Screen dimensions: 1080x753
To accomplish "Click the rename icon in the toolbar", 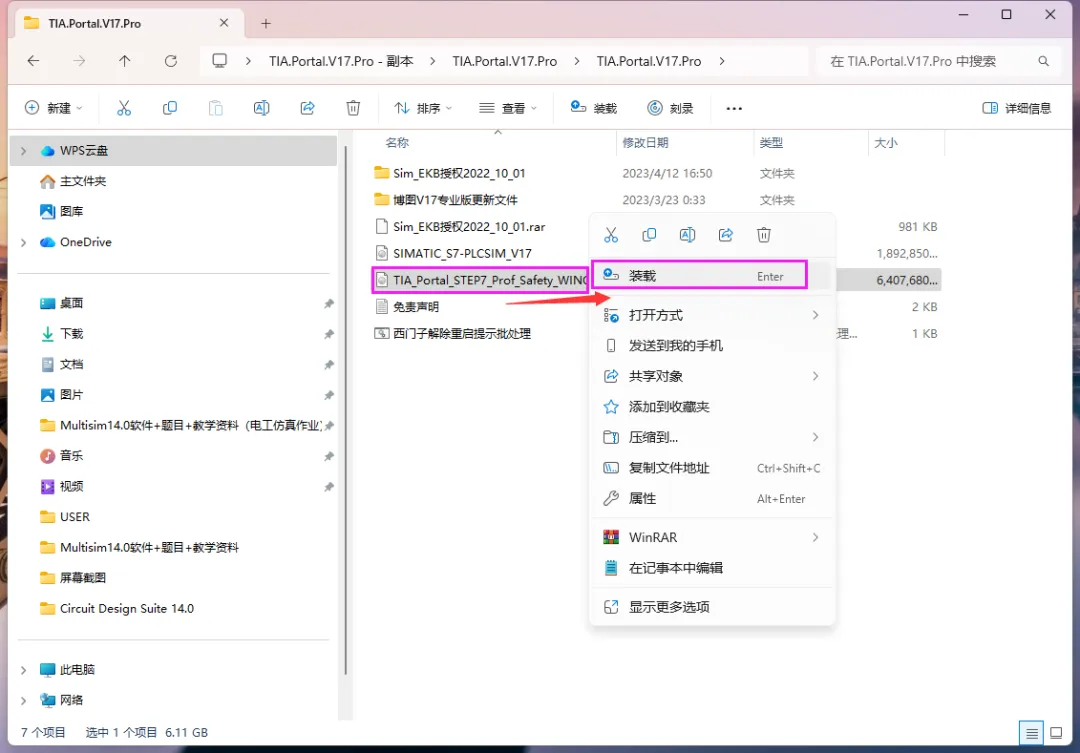I will point(261,108).
